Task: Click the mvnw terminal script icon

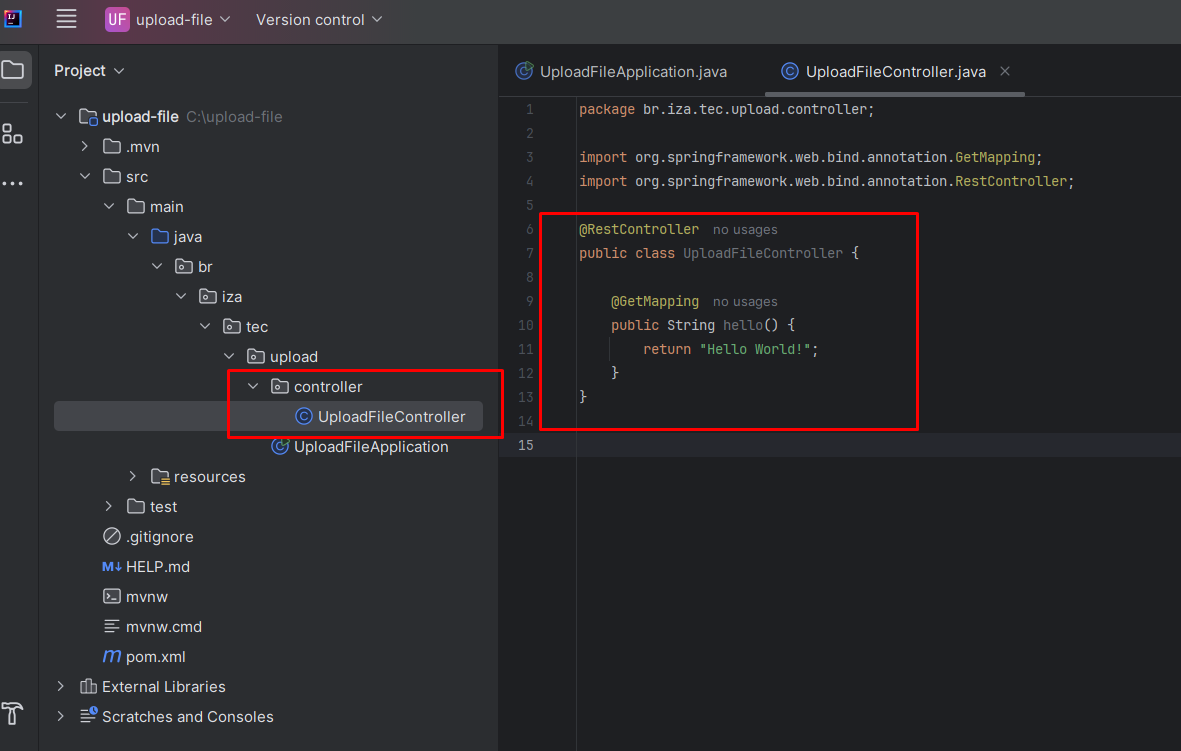Action: [x=111, y=597]
